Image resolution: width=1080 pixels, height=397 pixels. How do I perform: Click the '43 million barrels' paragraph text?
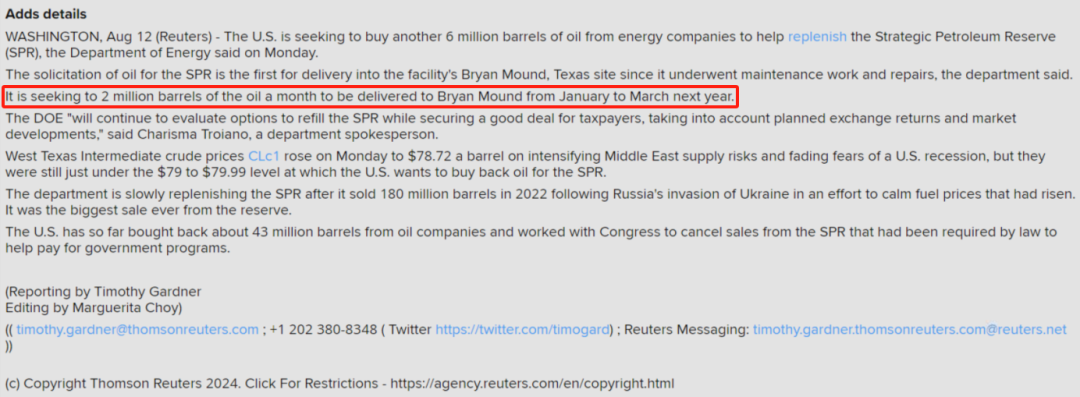530,240
